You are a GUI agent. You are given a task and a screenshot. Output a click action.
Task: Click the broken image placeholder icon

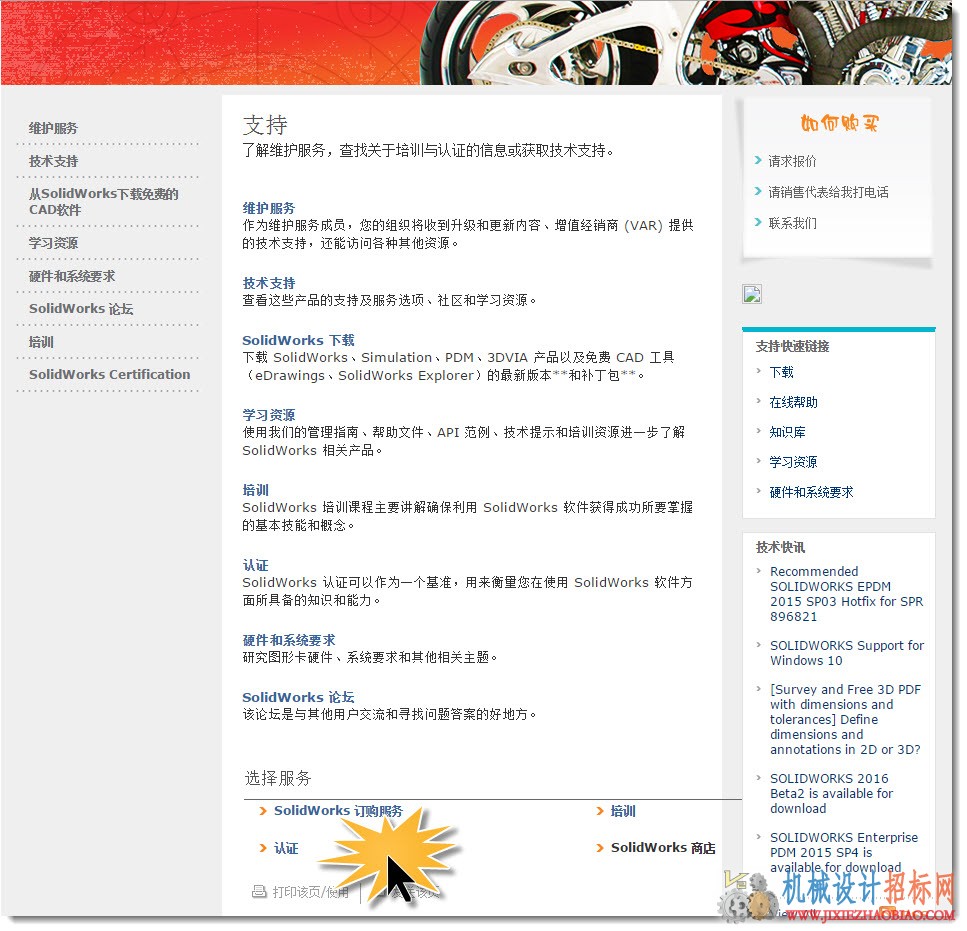pyautogui.click(x=752, y=295)
